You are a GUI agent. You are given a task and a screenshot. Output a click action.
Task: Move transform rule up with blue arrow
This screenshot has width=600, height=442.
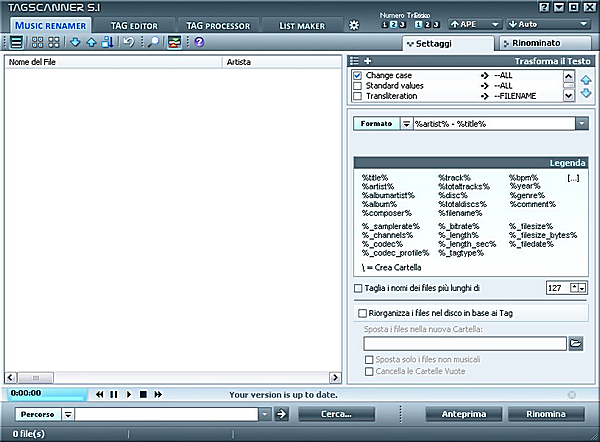point(586,80)
